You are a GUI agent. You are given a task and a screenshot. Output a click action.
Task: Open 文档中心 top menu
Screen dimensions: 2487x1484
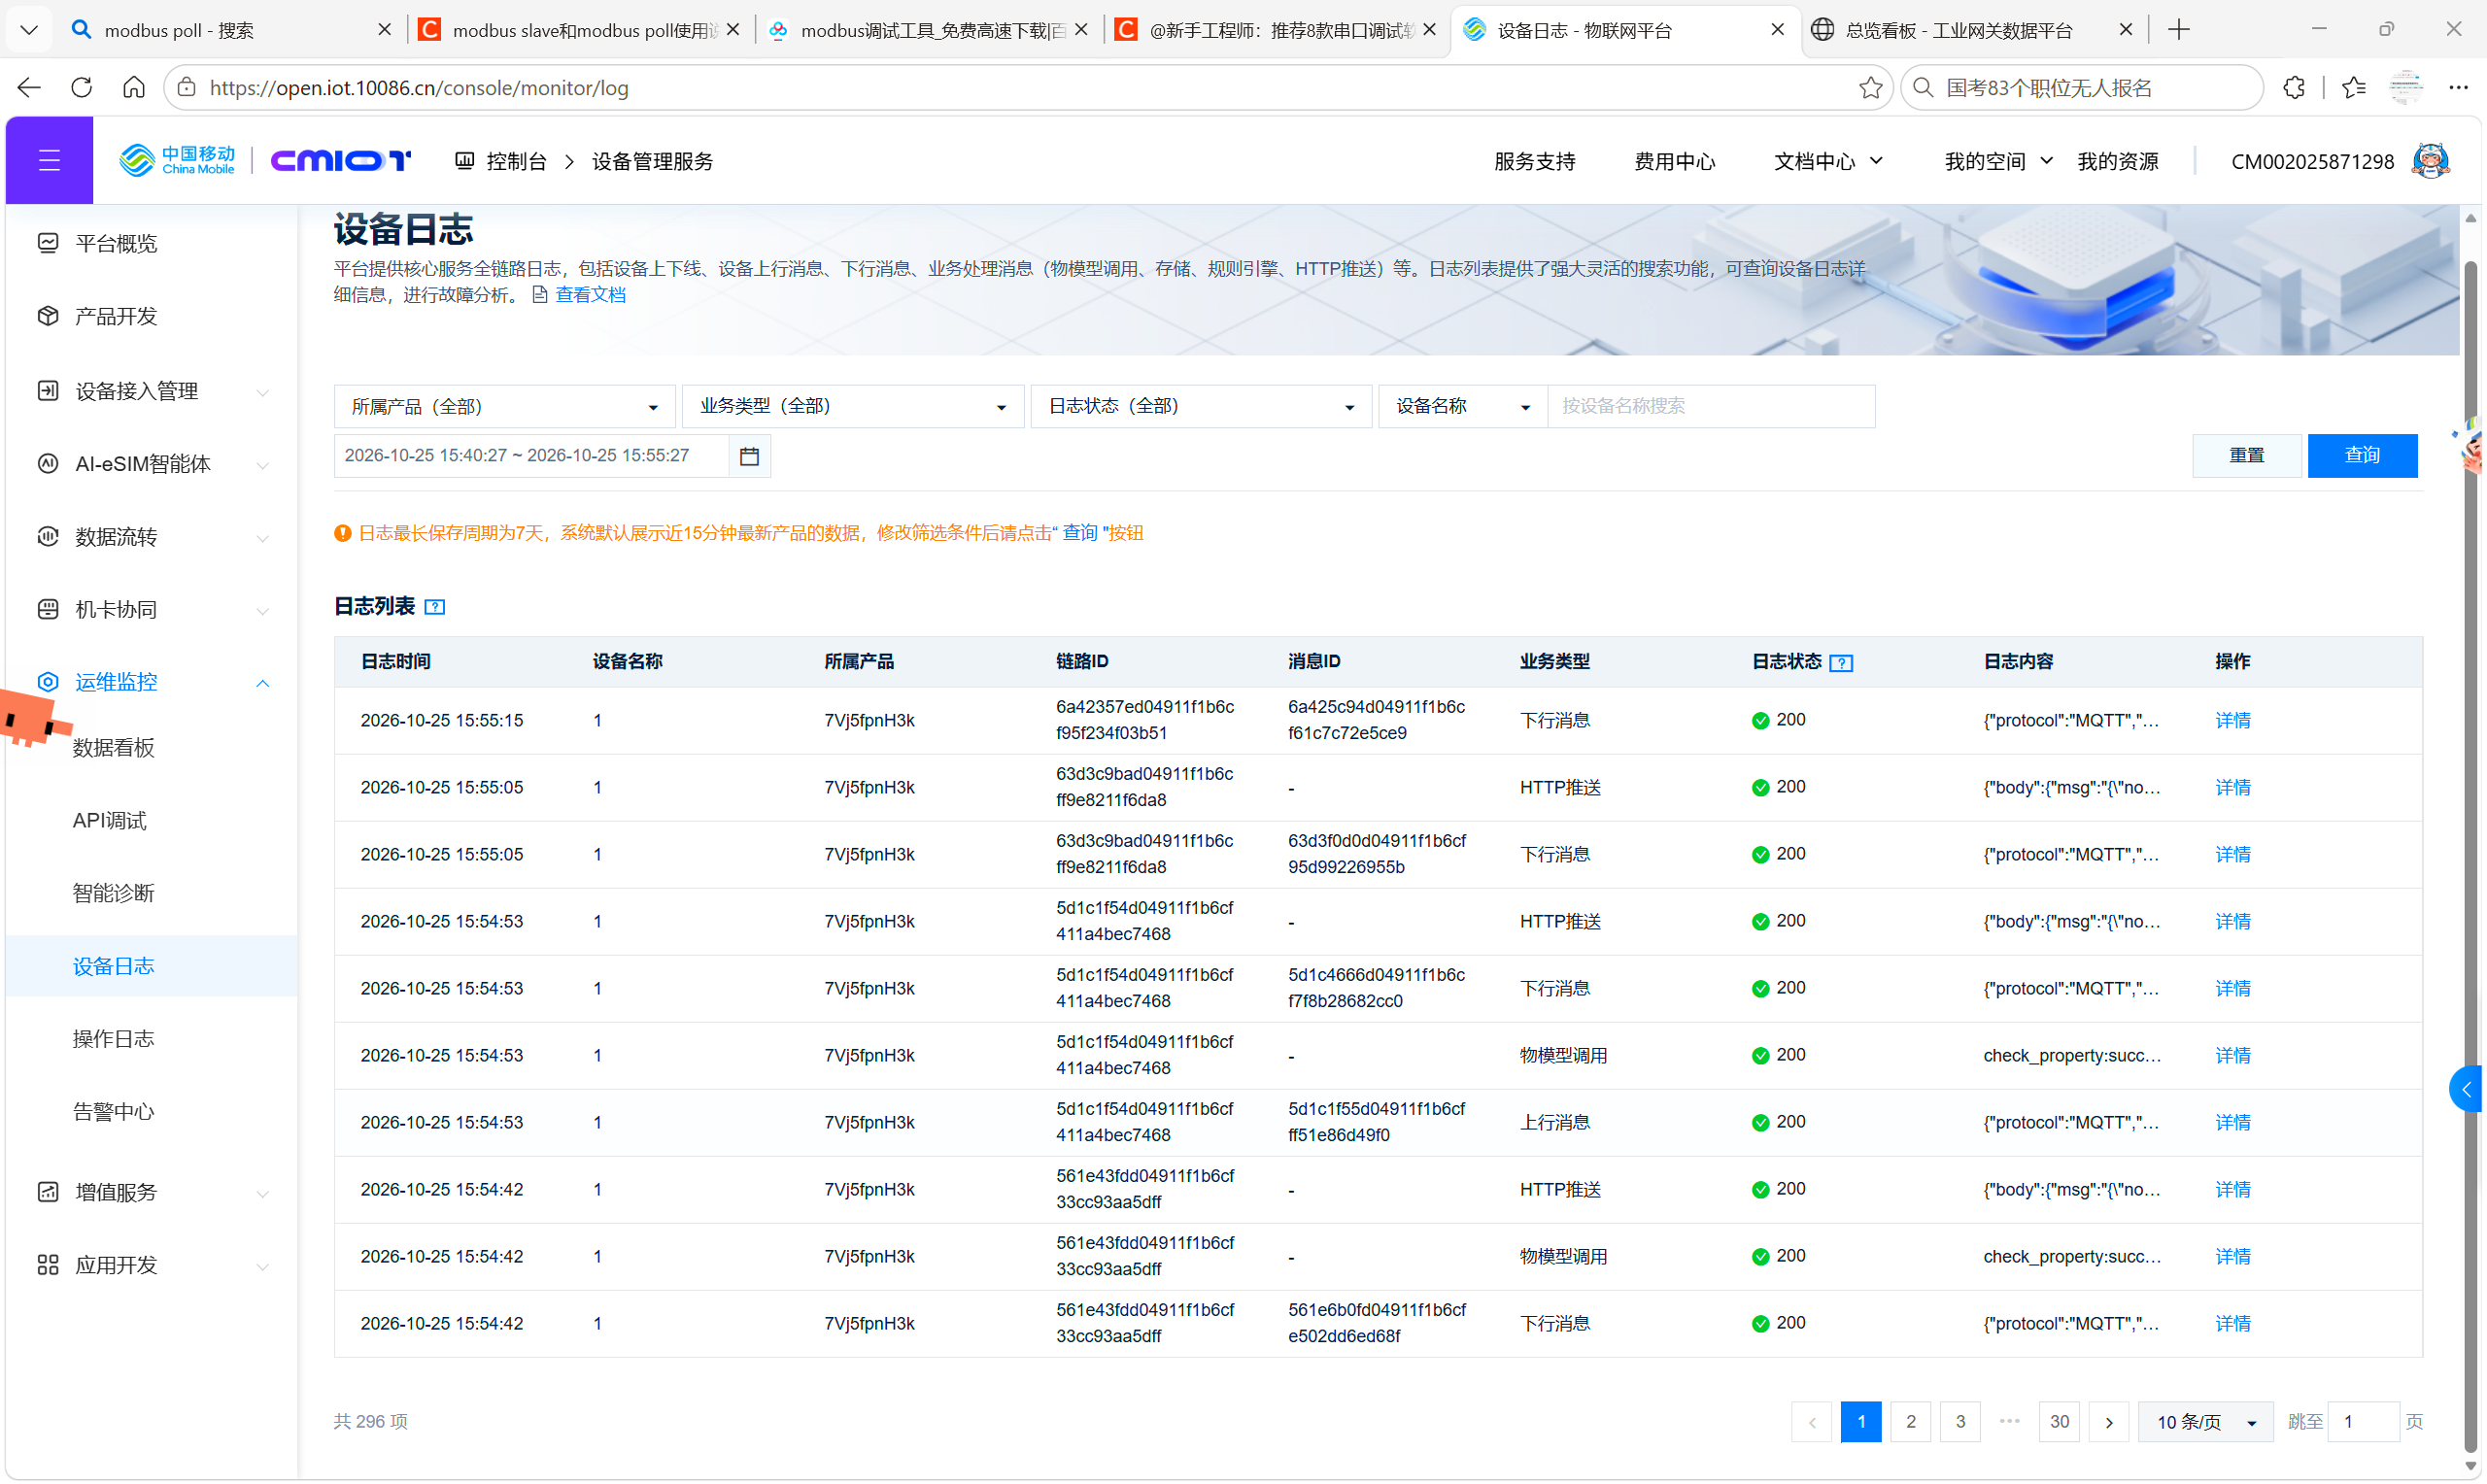(x=1828, y=161)
